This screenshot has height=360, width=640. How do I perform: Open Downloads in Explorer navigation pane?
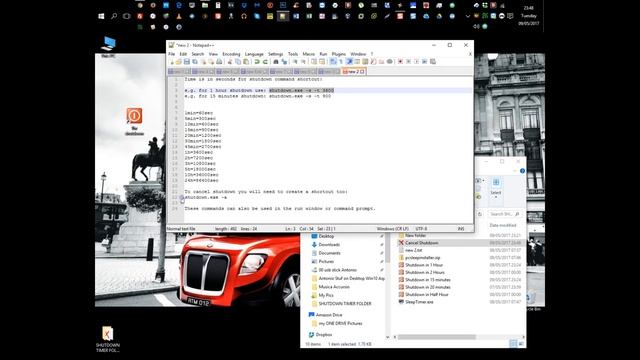point(329,244)
